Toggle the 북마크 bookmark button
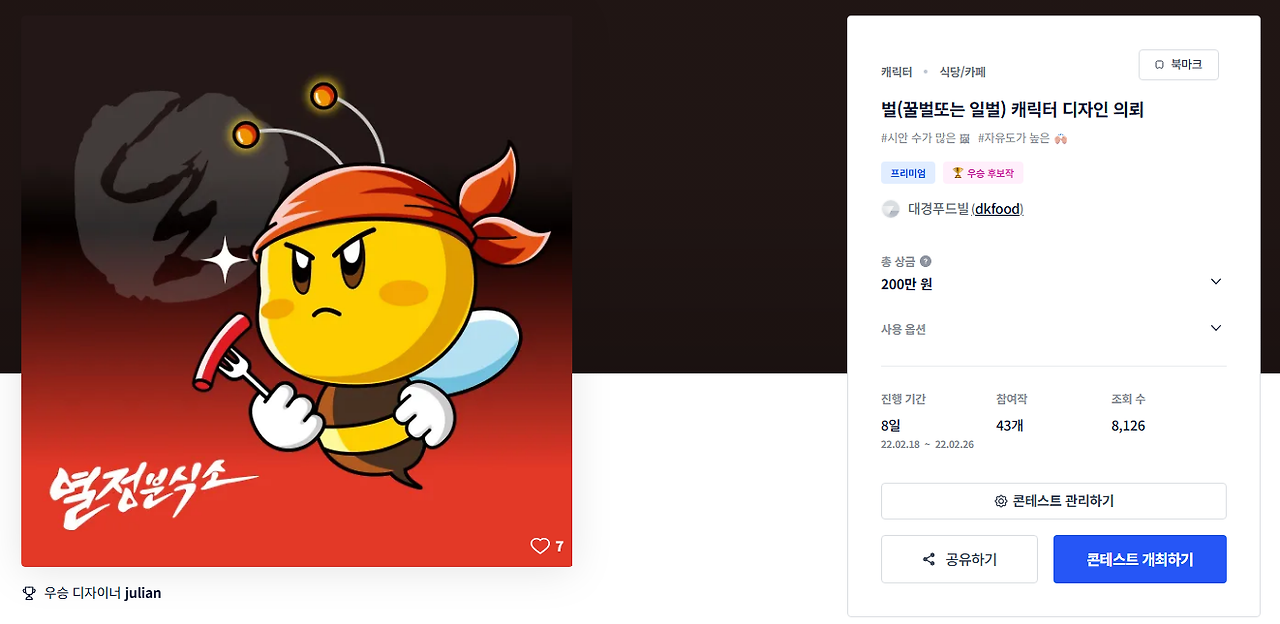This screenshot has height=624, width=1280. coord(1178,64)
